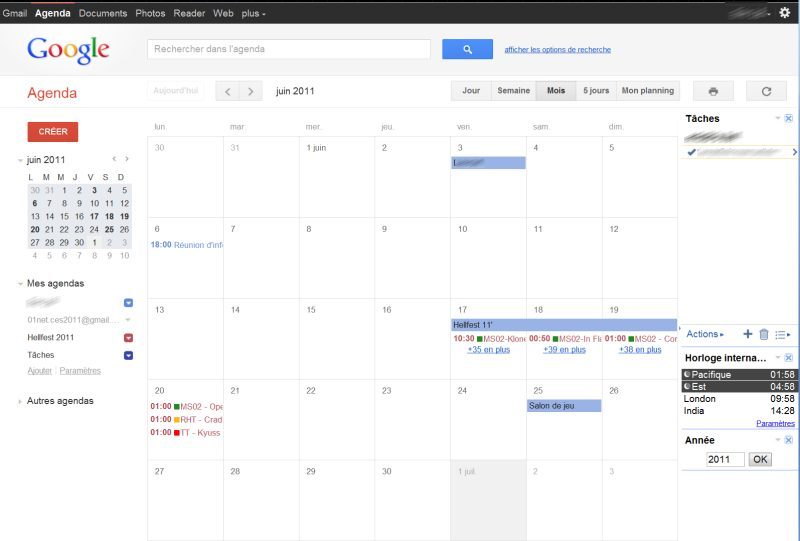This screenshot has width=800, height=541.
Task: Open the settings gear icon
Action: click(x=784, y=13)
